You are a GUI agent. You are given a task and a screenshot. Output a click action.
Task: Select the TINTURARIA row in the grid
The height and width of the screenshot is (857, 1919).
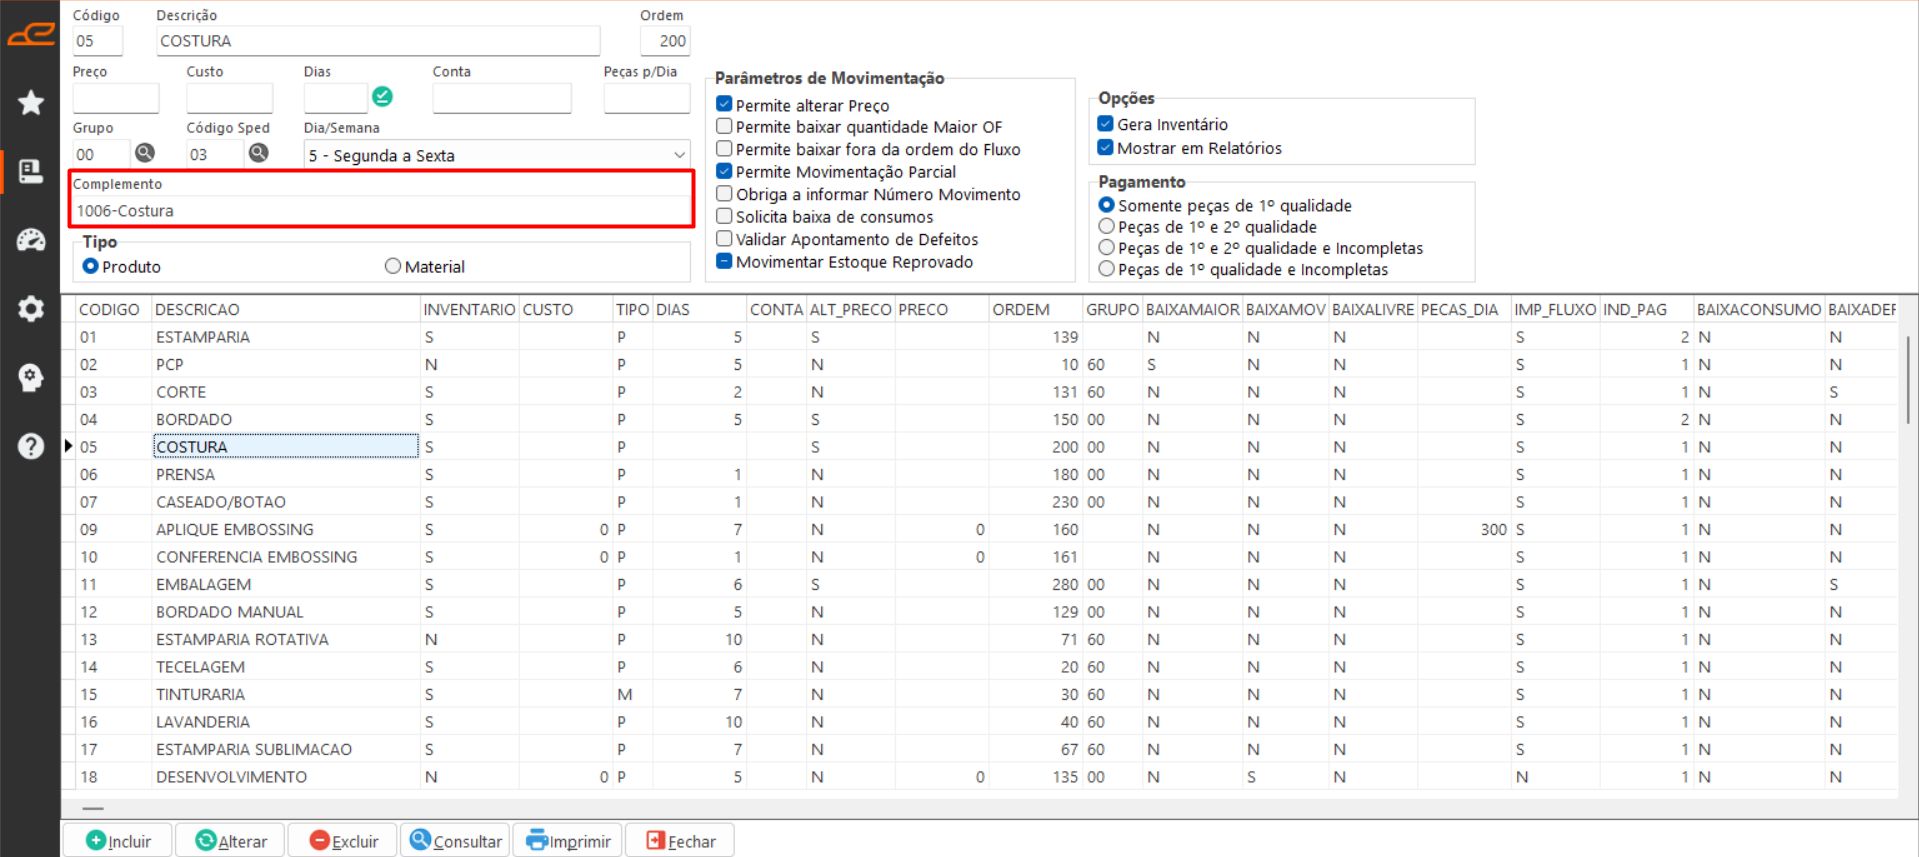pos(200,694)
